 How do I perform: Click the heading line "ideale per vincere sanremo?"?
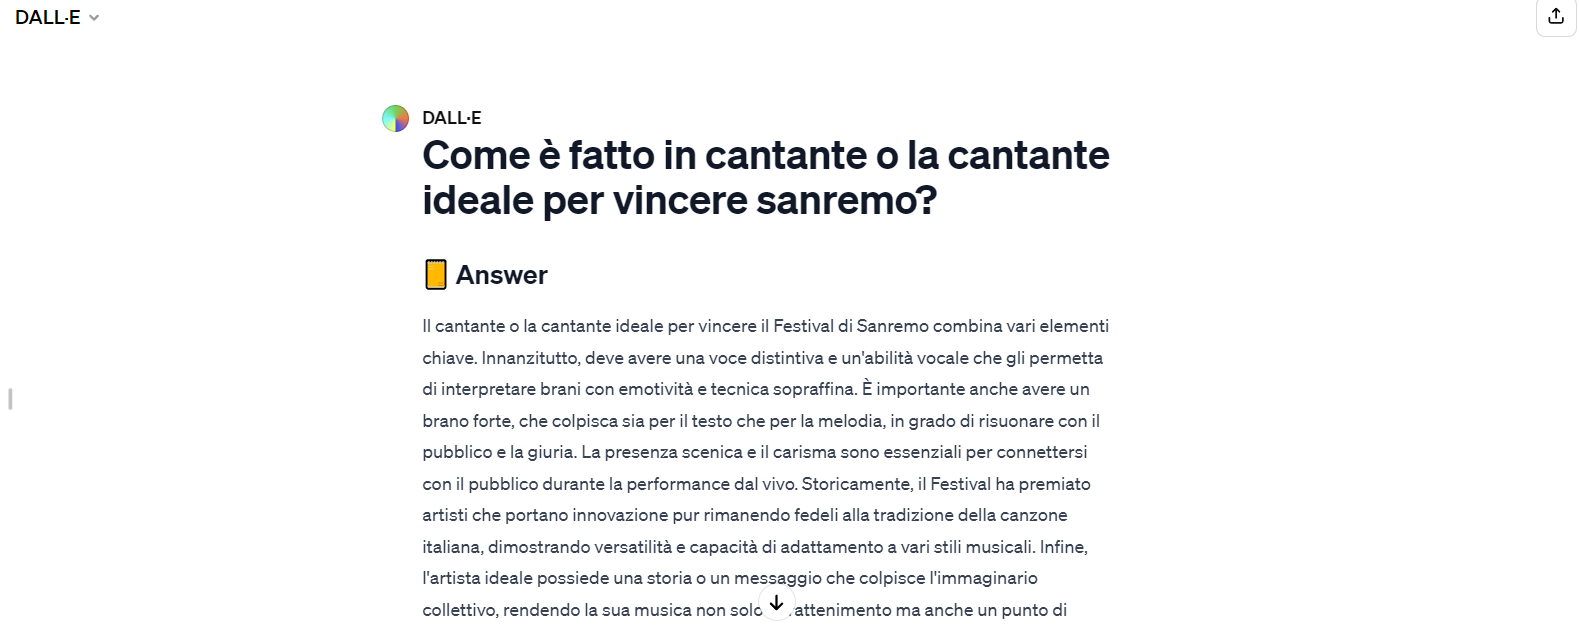coord(679,201)
